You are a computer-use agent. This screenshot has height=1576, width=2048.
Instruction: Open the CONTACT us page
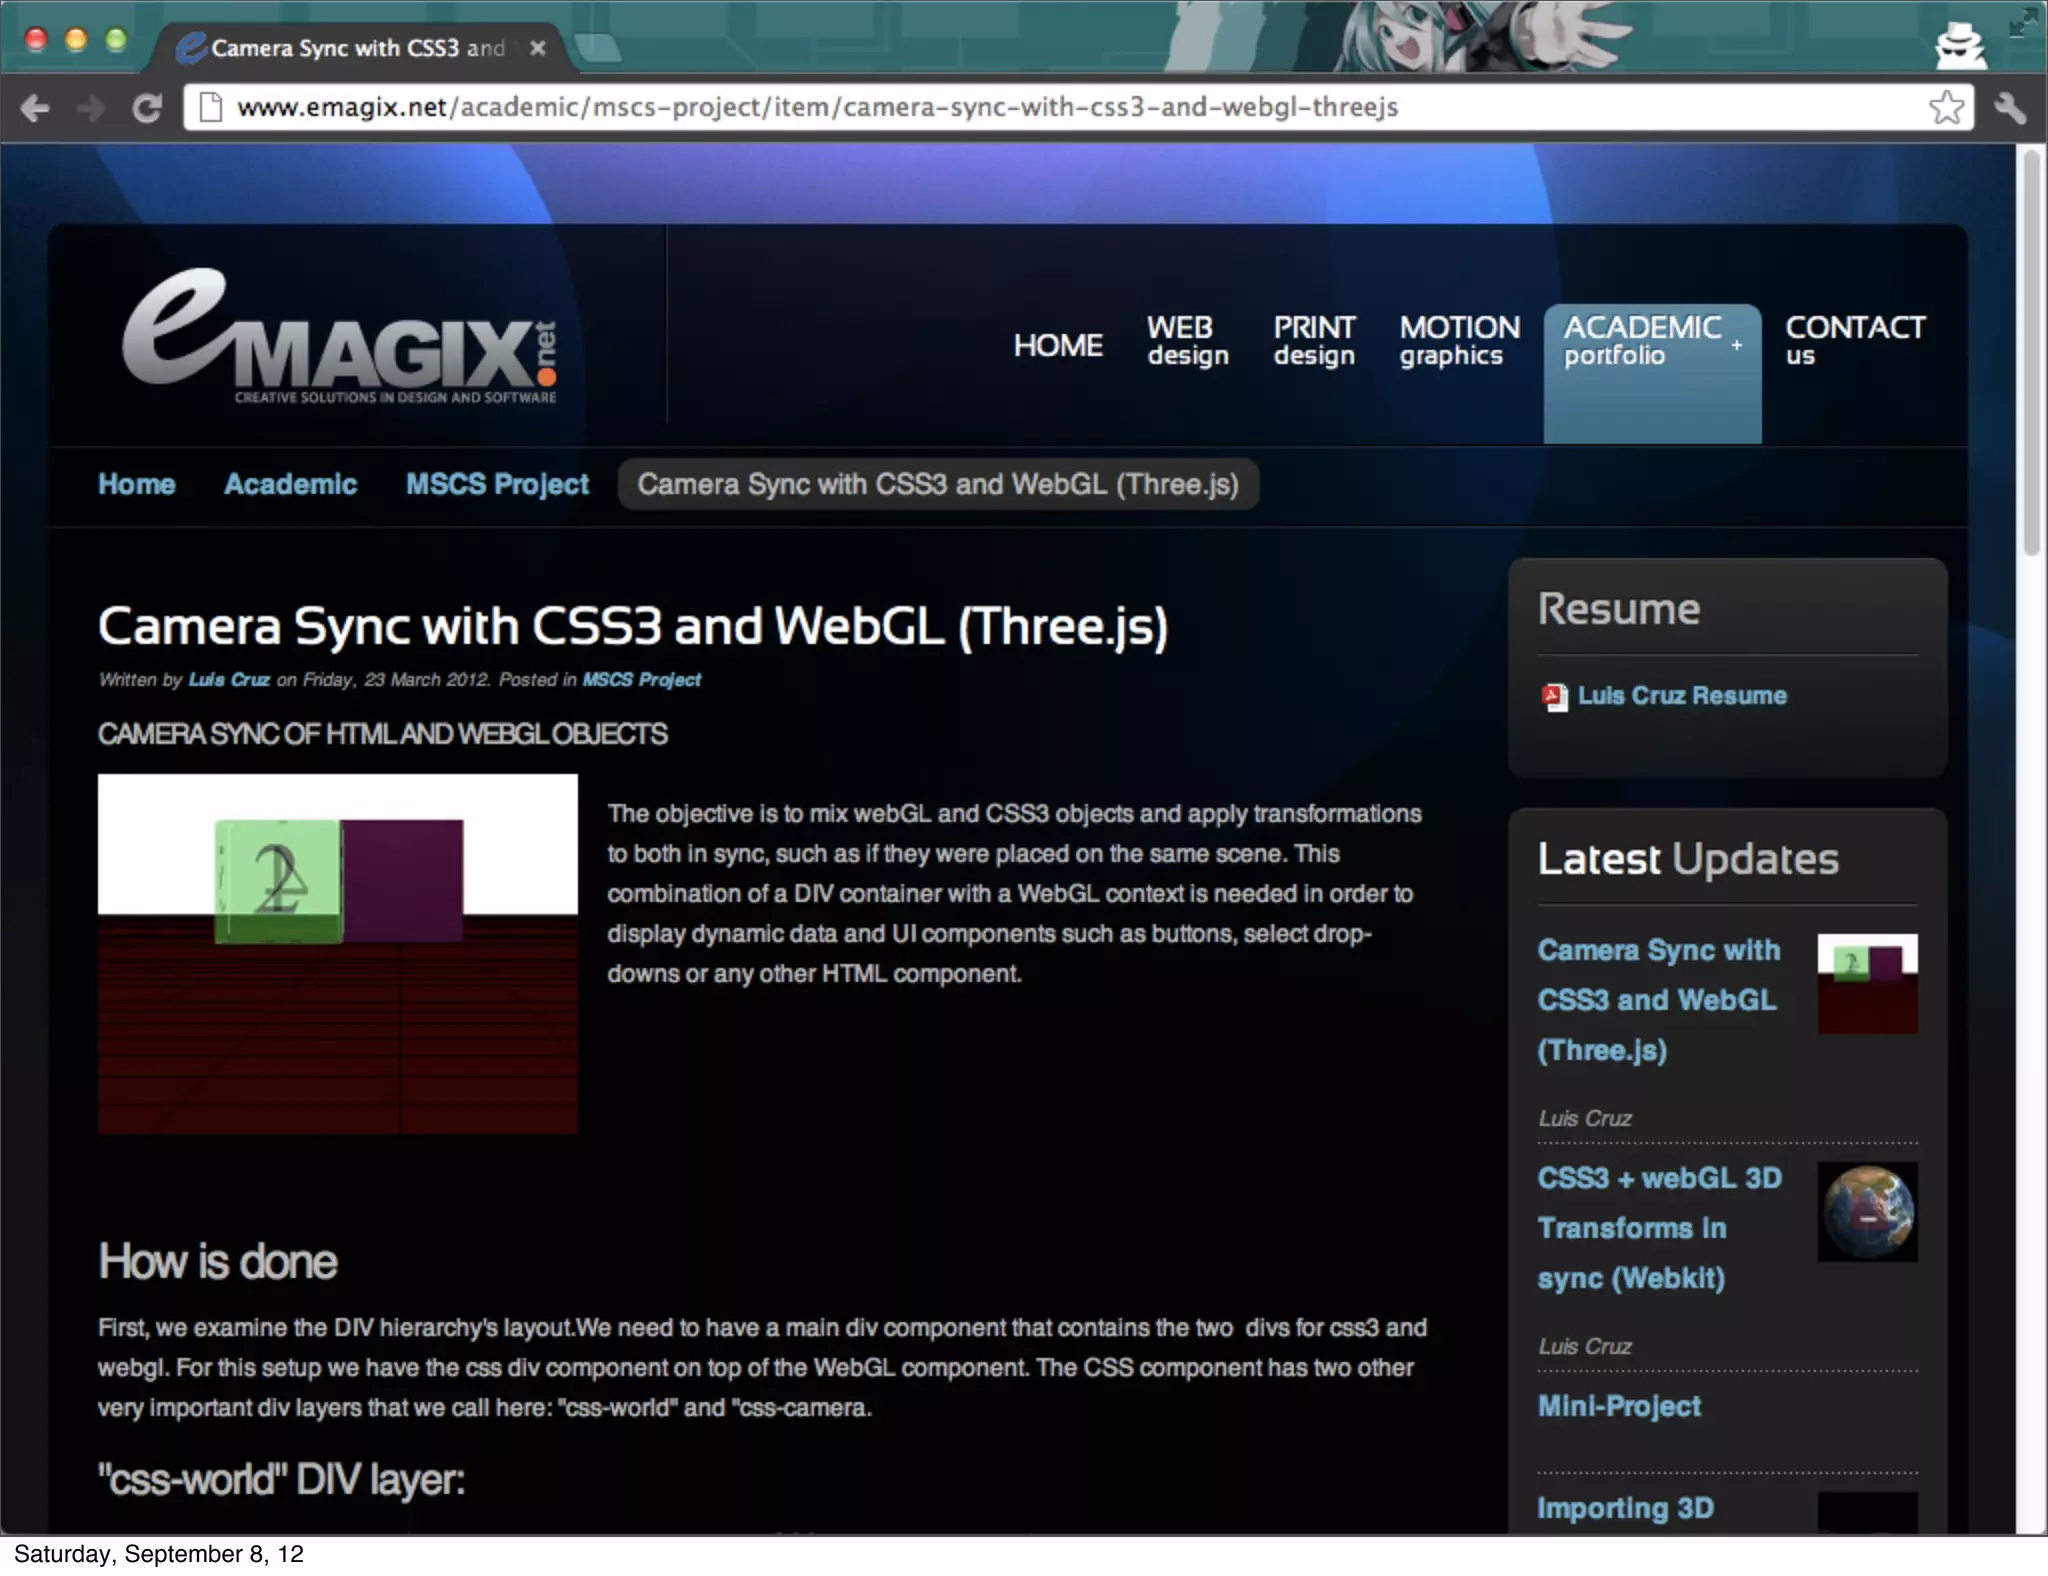(x=1853, y=341)
